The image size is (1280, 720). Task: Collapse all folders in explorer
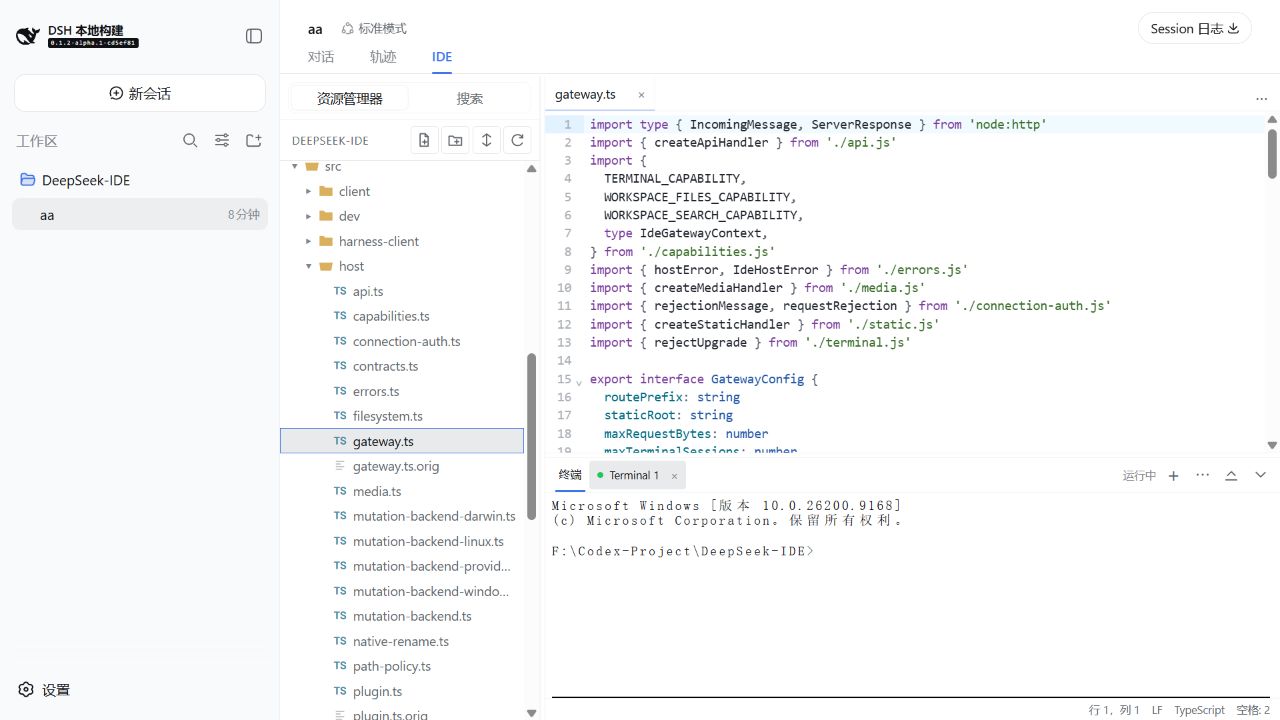pyautogui.click(x=487, y=141)
